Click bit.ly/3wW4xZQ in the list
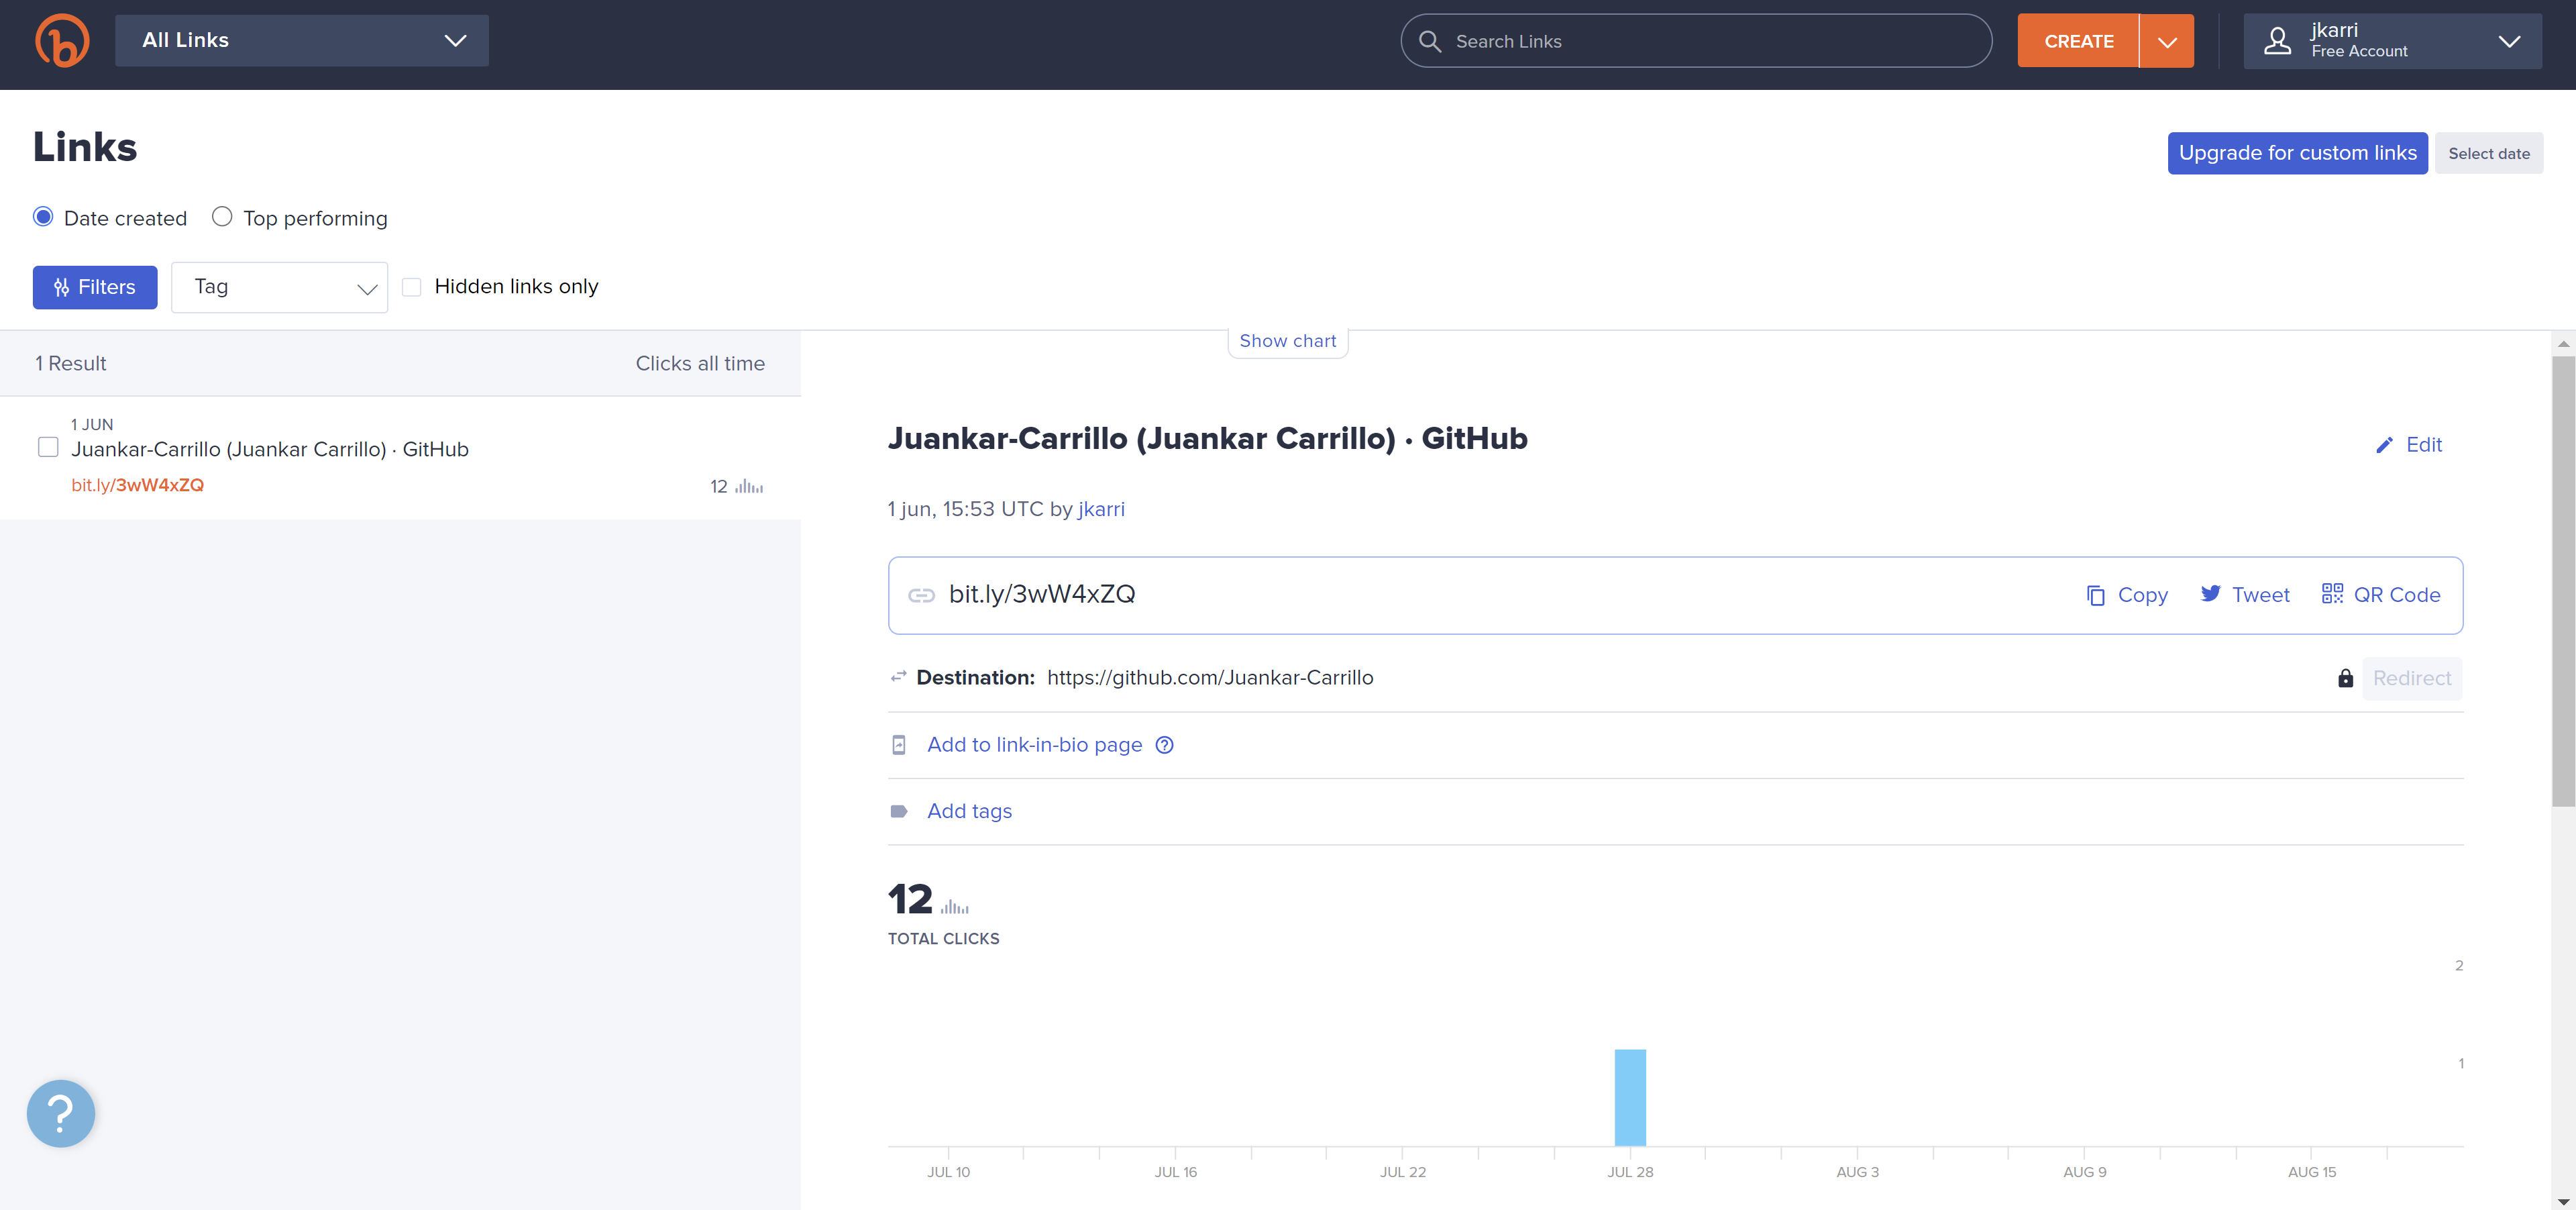Screen dimensions: 2576x1210 coord(137,485)
